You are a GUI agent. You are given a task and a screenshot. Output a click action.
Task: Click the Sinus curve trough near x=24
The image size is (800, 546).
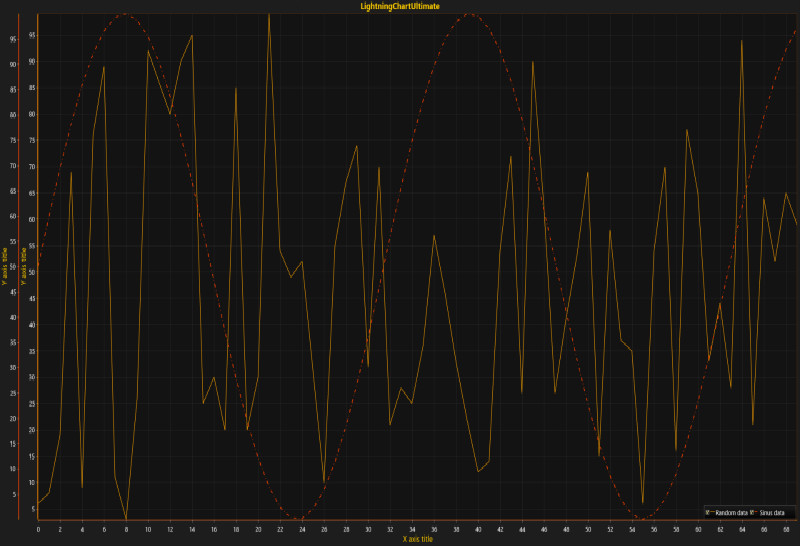[299, 519]
